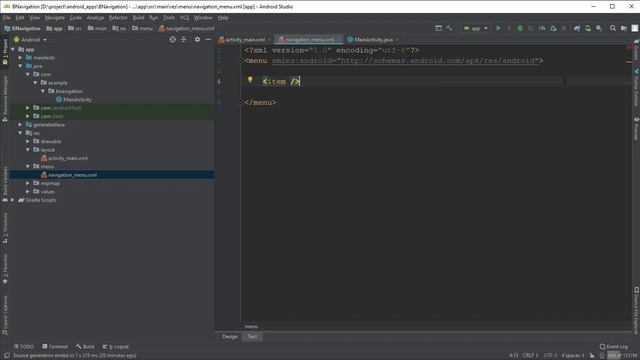
Task: Open the Tools menu
Action: pos(169,18)
